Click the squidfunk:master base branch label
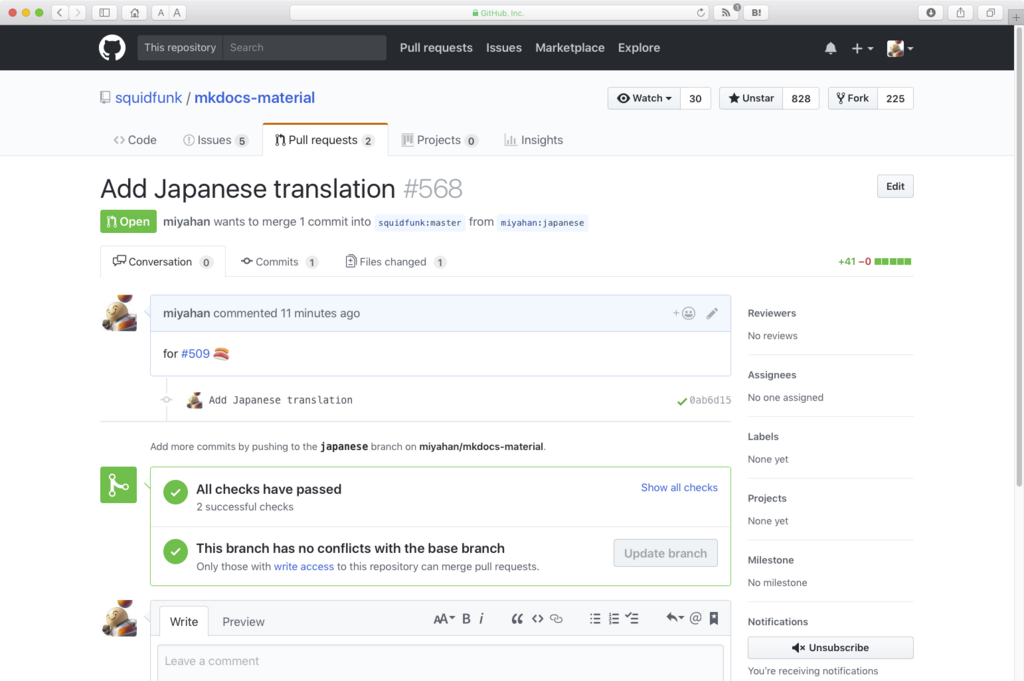The width and height of the screenshot is (1024, 681). coord(419,223)
